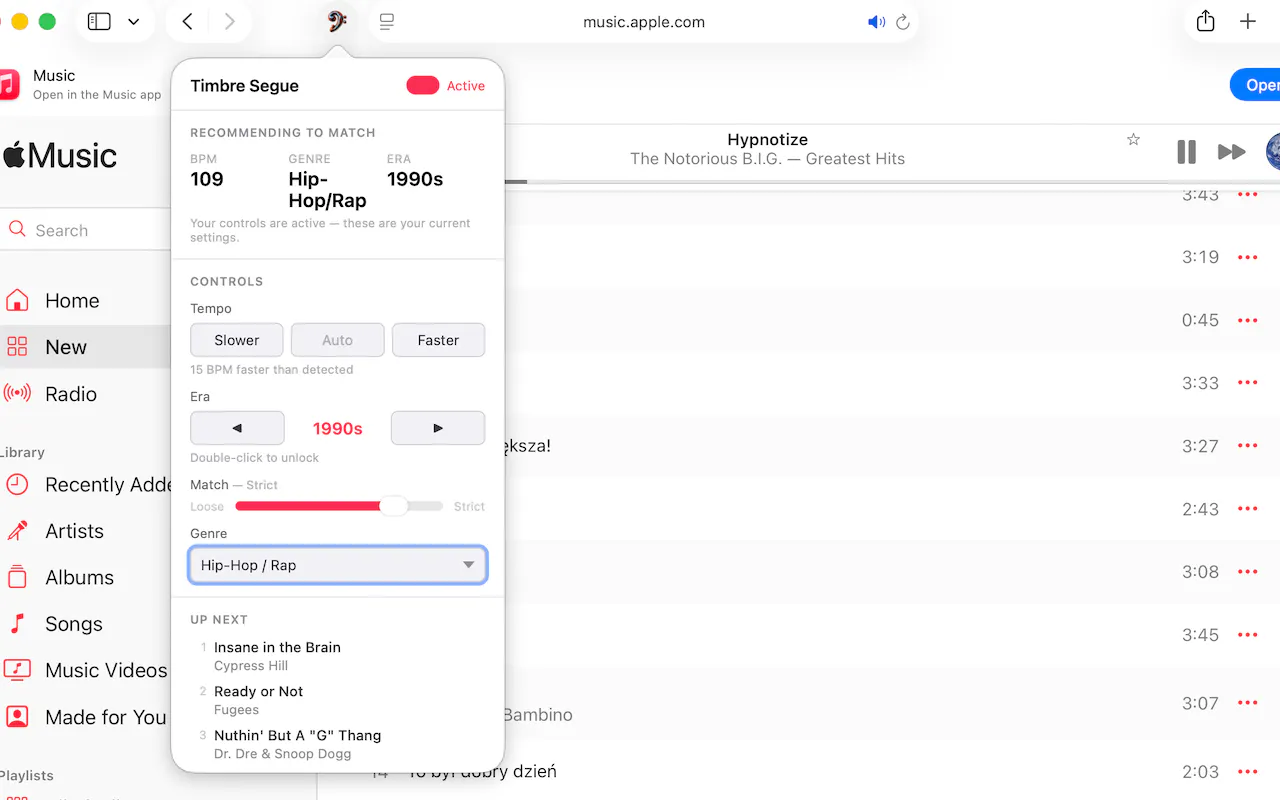The image size is (1280, 800).
Task: Open Artists in the library
Action: [x=74, y=531]
